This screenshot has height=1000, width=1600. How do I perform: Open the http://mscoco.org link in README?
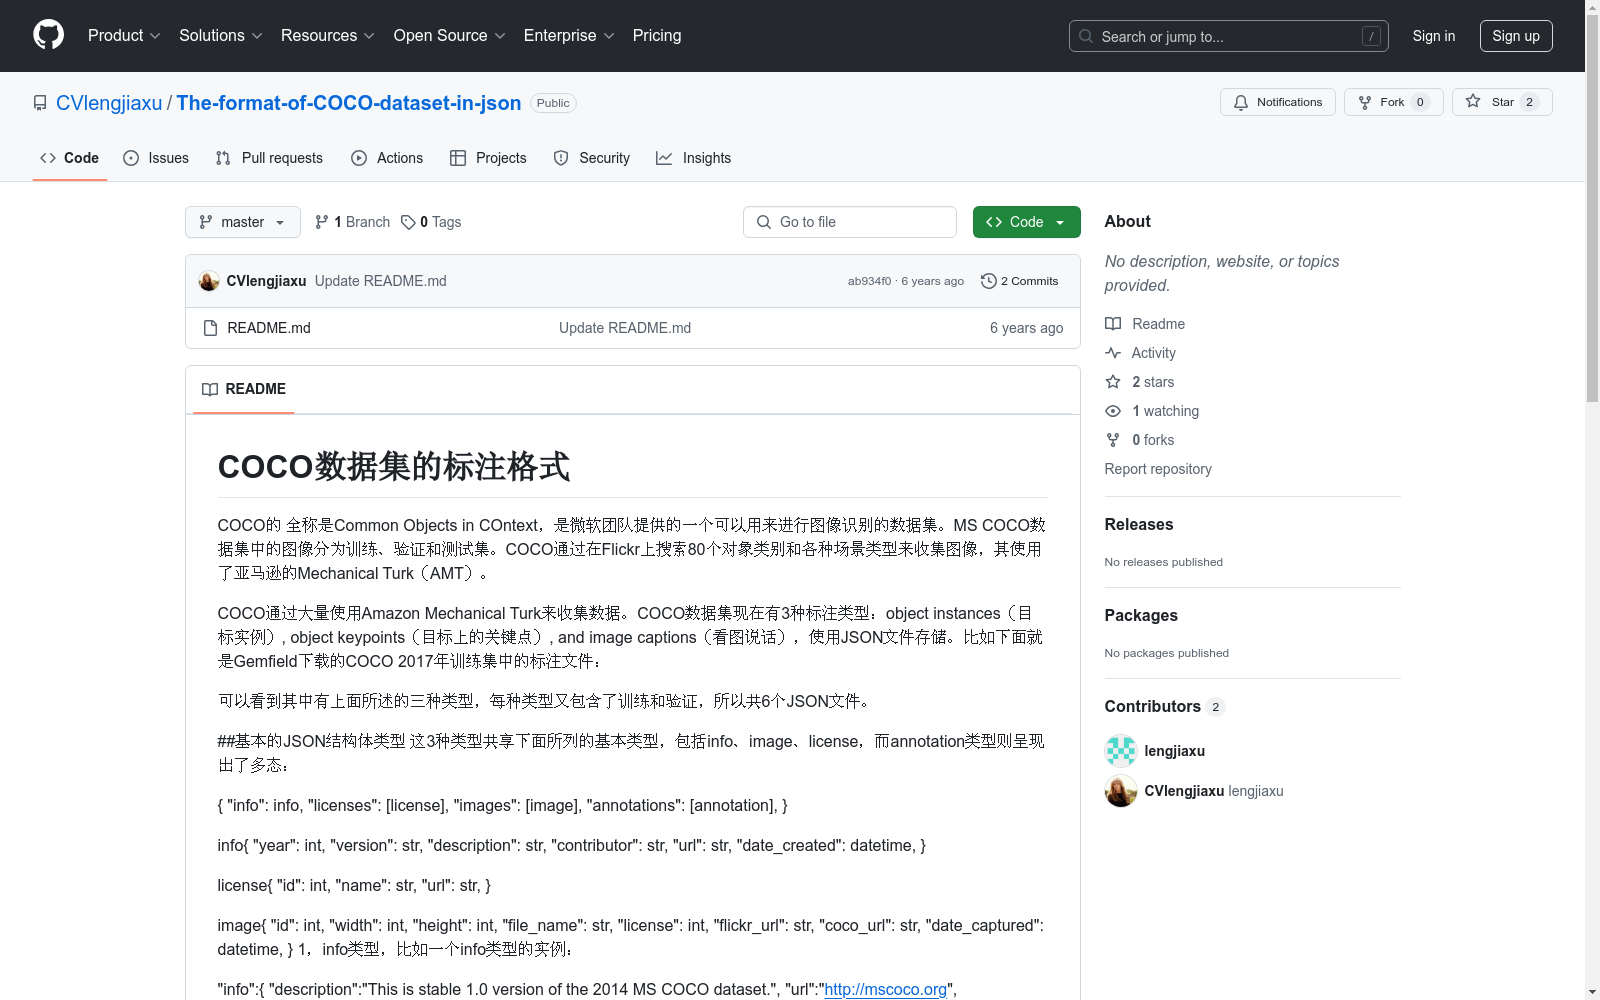pos(885,989)
